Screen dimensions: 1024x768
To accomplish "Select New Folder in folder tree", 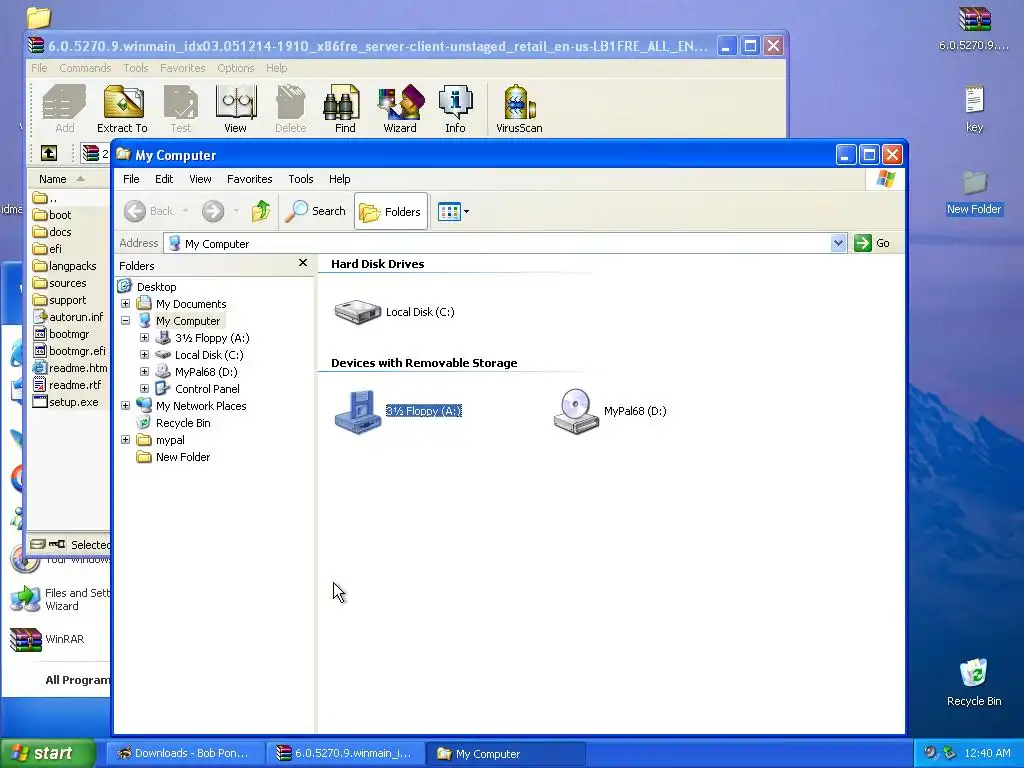I will 183,456.
